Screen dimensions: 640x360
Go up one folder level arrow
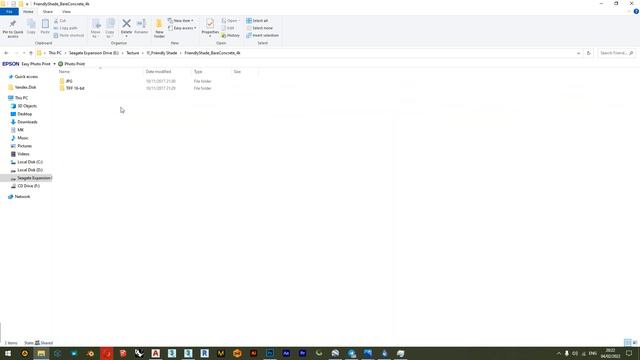[x=31, y=53]
